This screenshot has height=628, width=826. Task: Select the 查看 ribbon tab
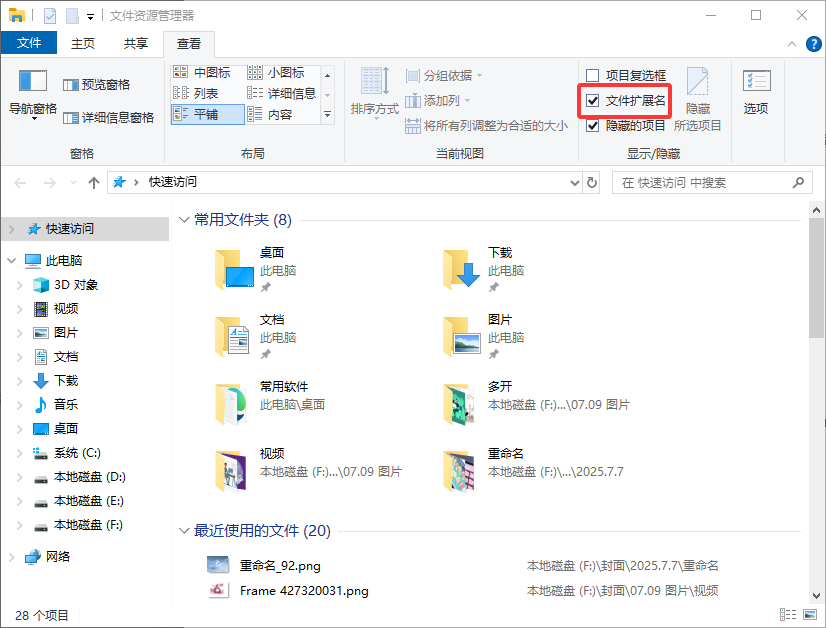tap(189, 44)
